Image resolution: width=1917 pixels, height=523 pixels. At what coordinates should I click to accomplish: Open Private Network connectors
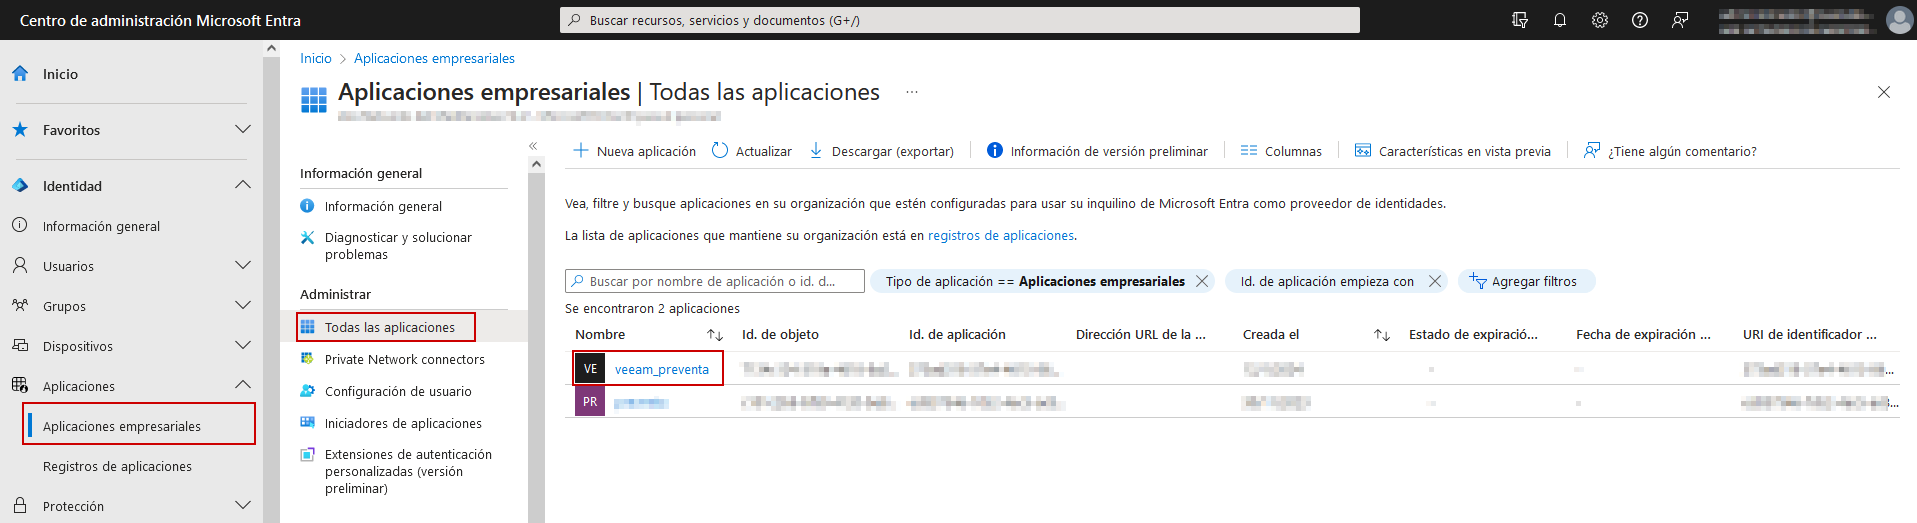404,359
